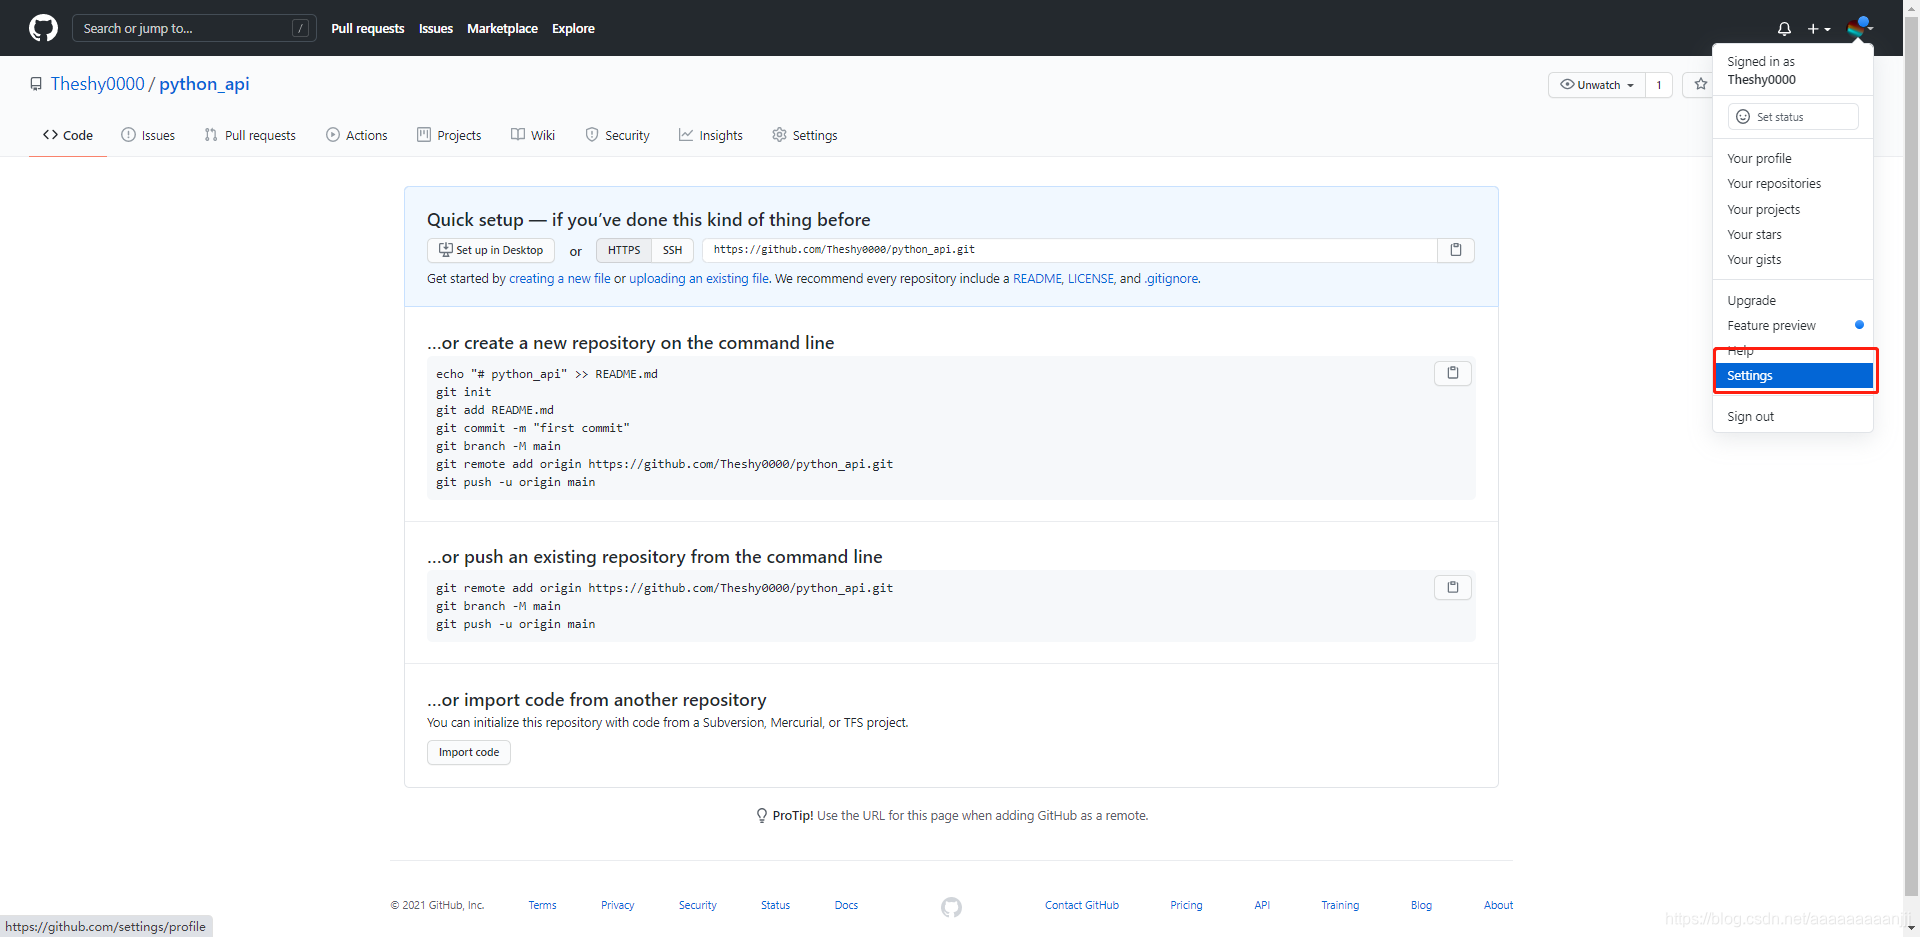Click the repository icon beside Theshy0000
The image size is (1920, 937).
36,84
